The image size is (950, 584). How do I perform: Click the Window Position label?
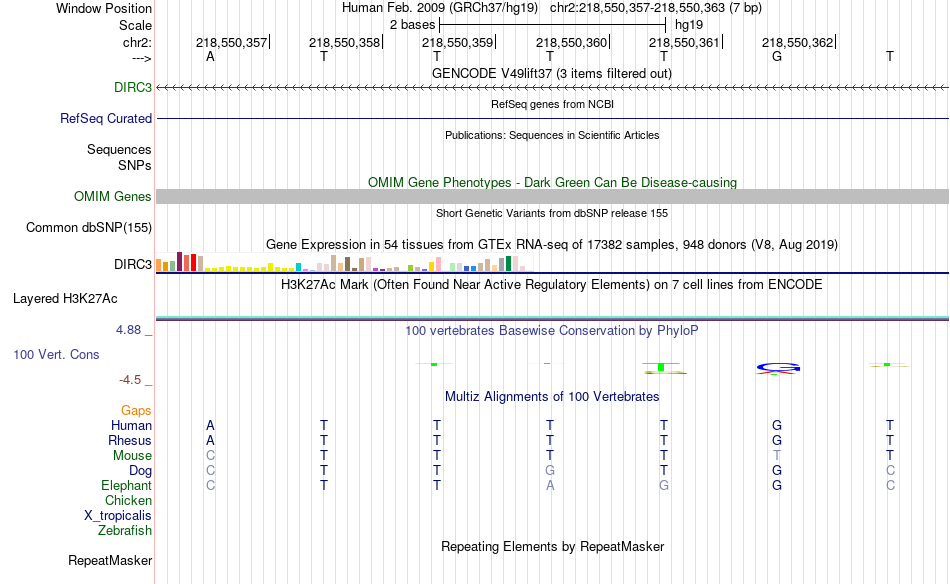tap(104, 8)
